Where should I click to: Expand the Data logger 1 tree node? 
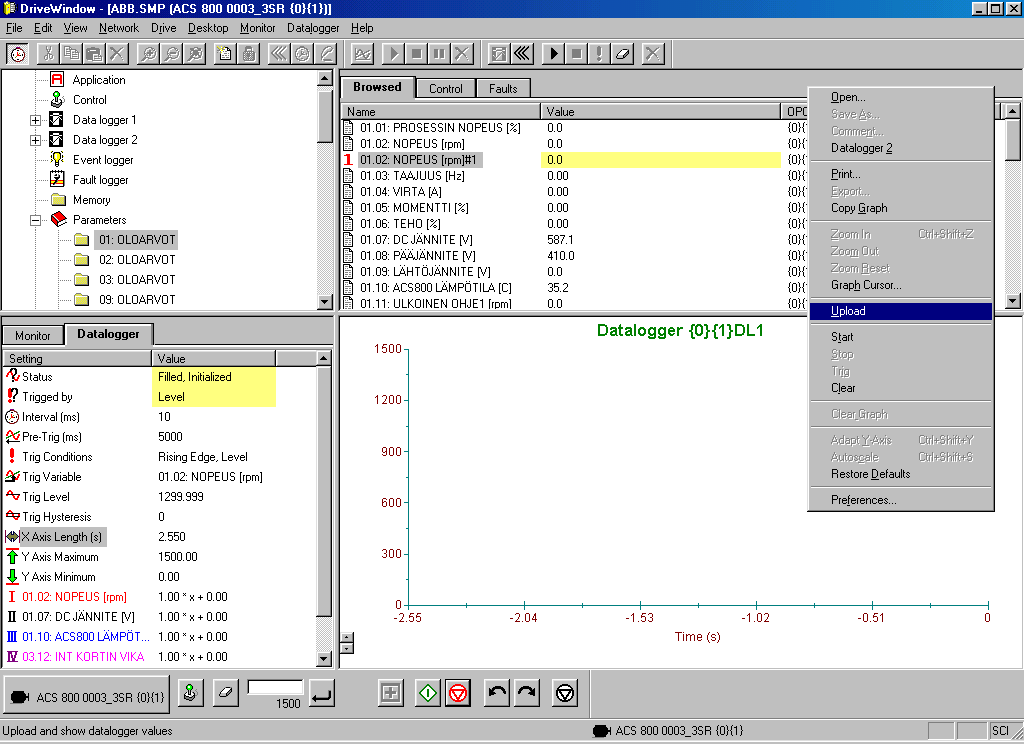click(x=35, y=120)
